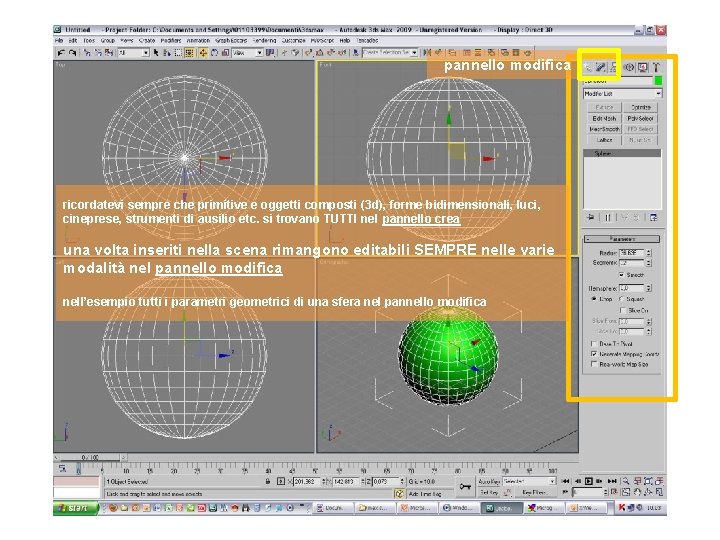Open the Help menu
Viewport: 720px width, 540px height.
[x=344, y=40]
